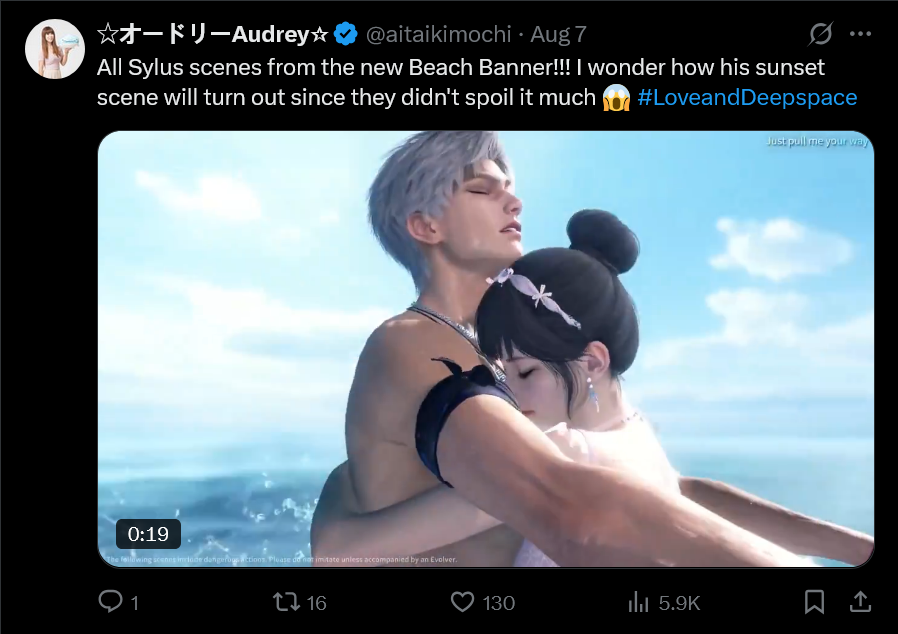This screenshot has width=898, height=634.
Task: Click the blue verified badge icon
Action: point(345,34)
